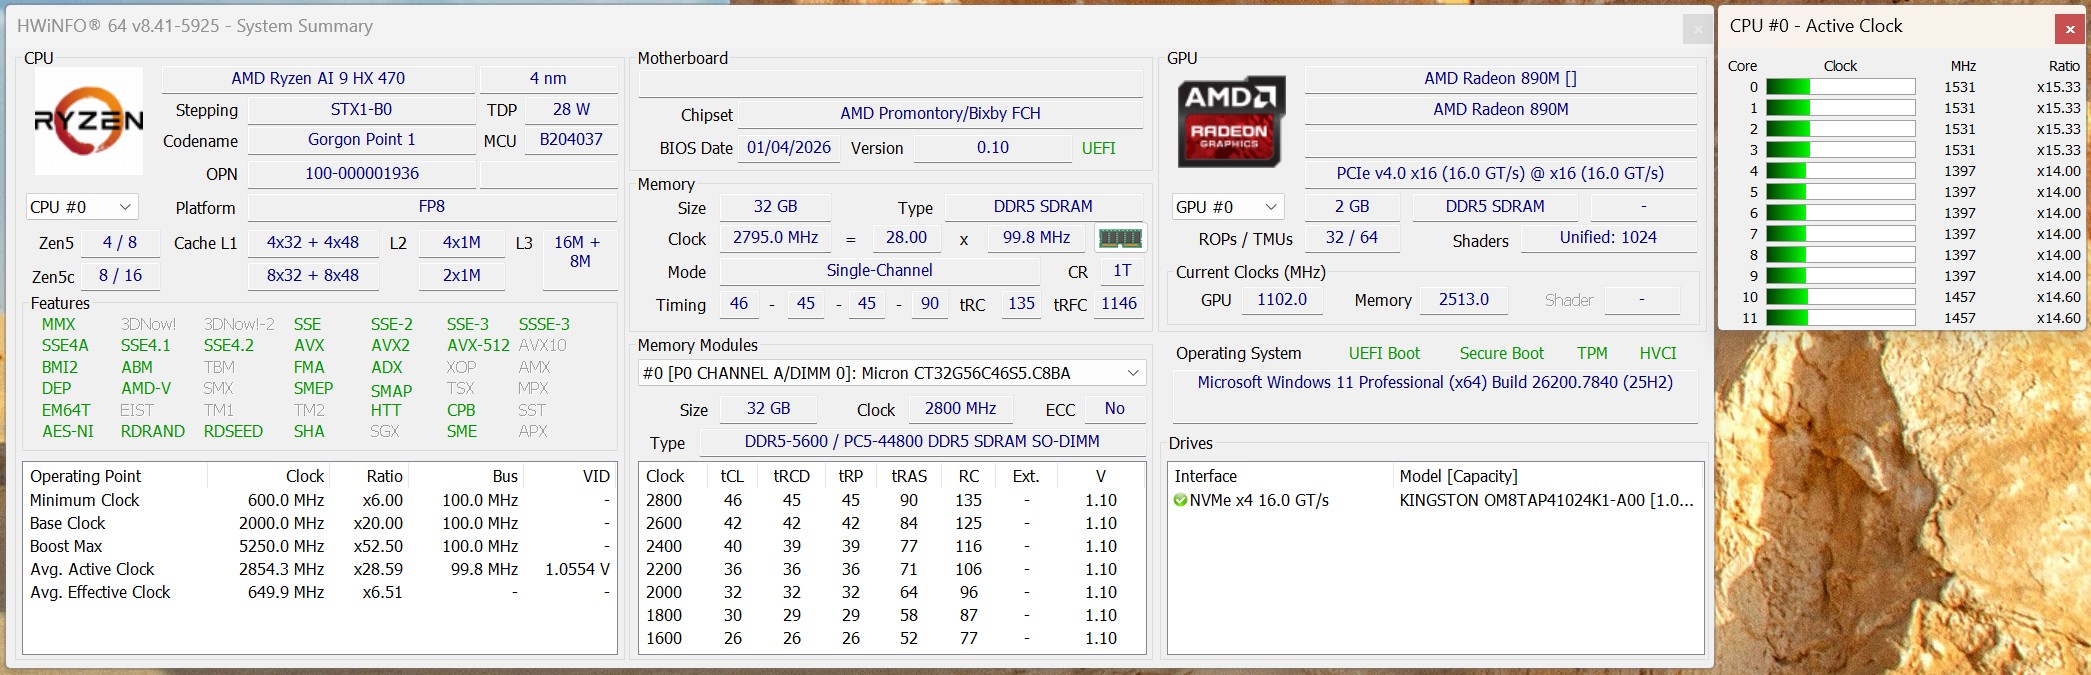
Task: Click the Model [Capacity] drives column header
Action: [1458, 476]
